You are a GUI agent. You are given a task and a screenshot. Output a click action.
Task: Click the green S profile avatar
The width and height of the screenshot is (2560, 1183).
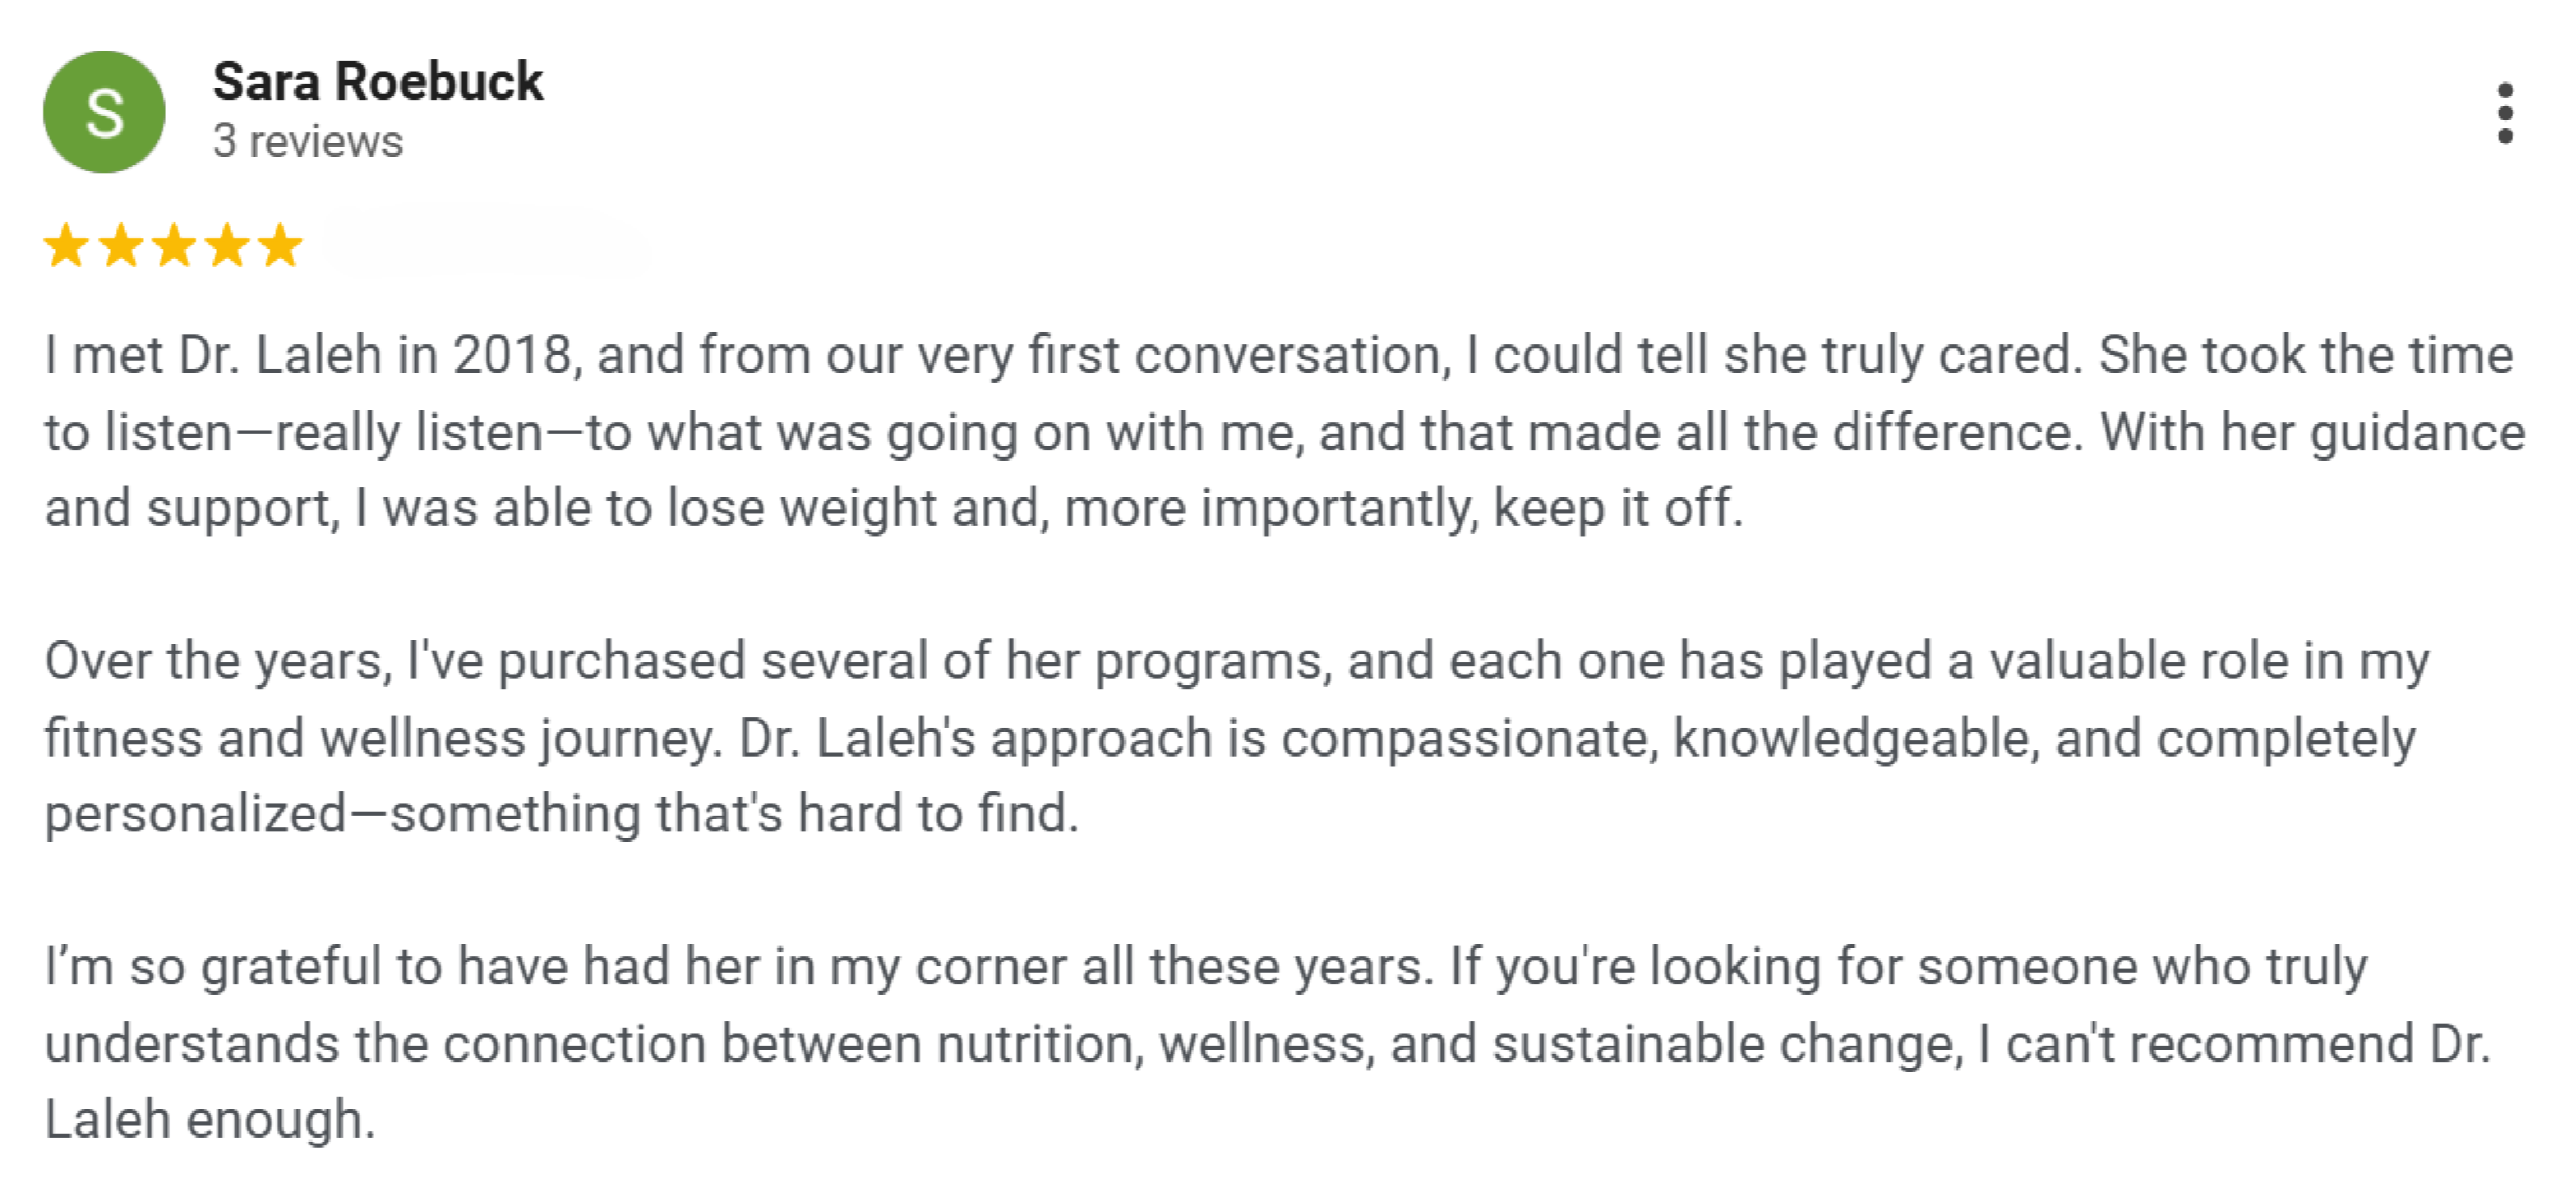point(104,112)
